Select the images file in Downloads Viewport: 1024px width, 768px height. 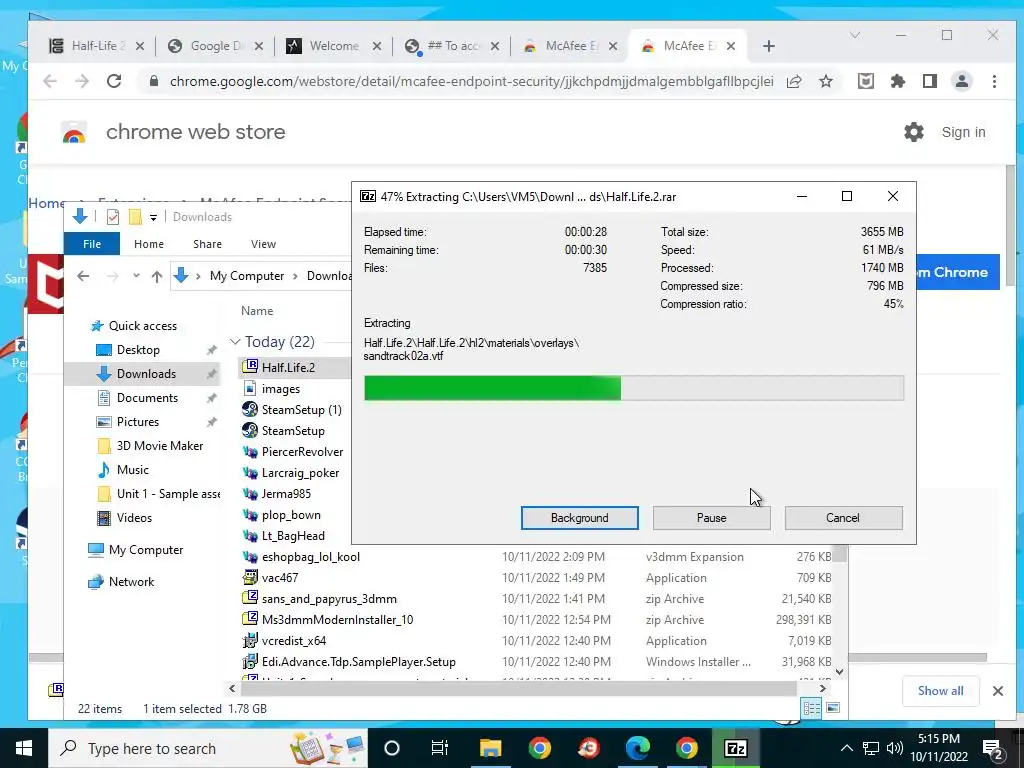tap(281, 389)
